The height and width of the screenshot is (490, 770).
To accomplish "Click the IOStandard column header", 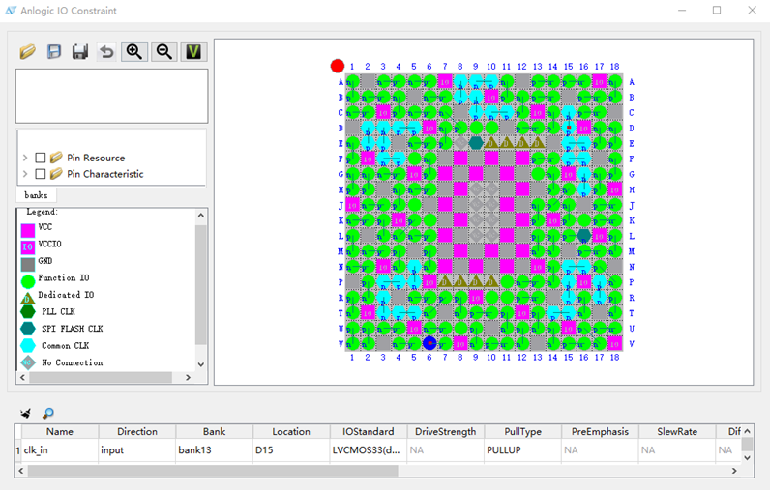I will point(367,432).
